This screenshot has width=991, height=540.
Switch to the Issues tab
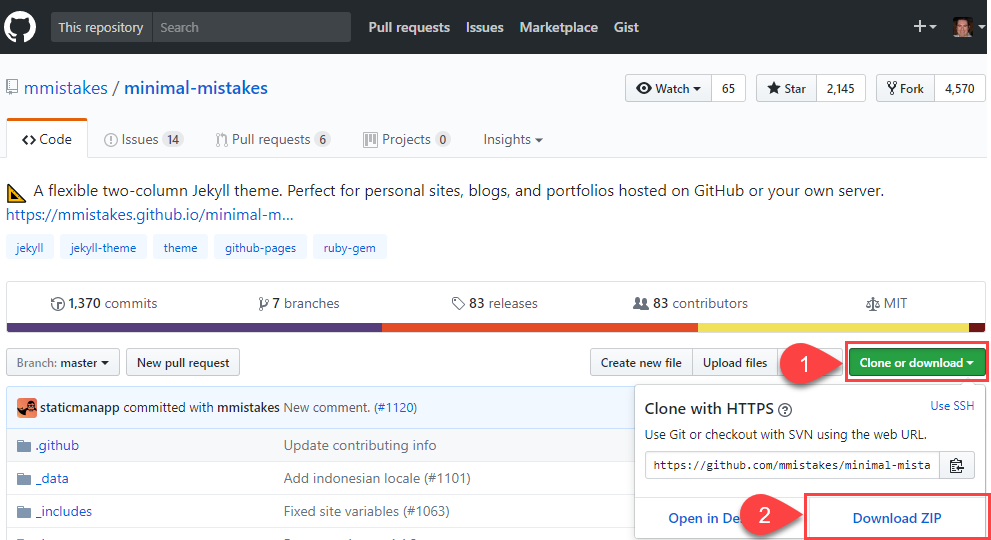tap(143, 140)
